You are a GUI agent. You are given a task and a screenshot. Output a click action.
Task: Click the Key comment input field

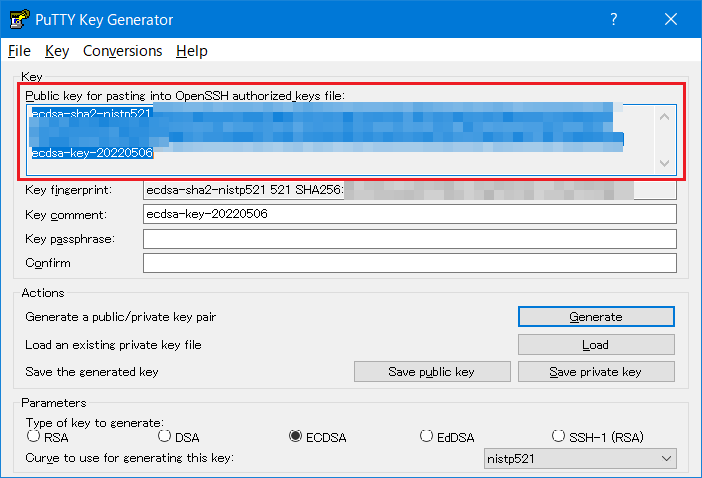tap(409, 214)
